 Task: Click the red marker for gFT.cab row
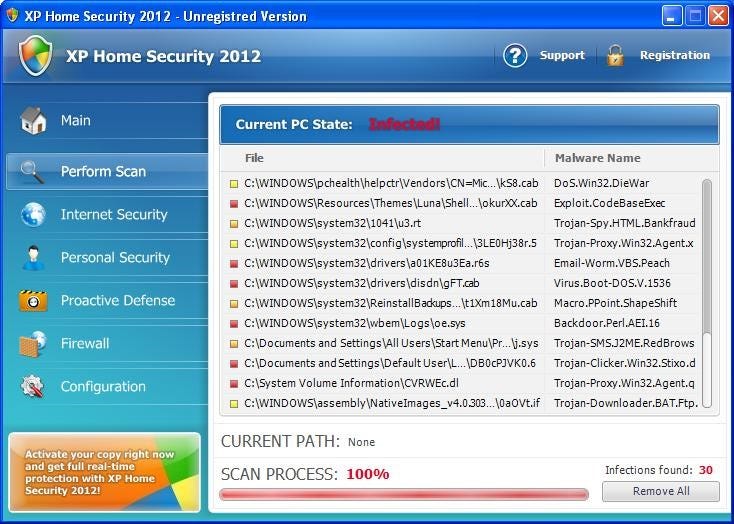[x=234, y=284]
